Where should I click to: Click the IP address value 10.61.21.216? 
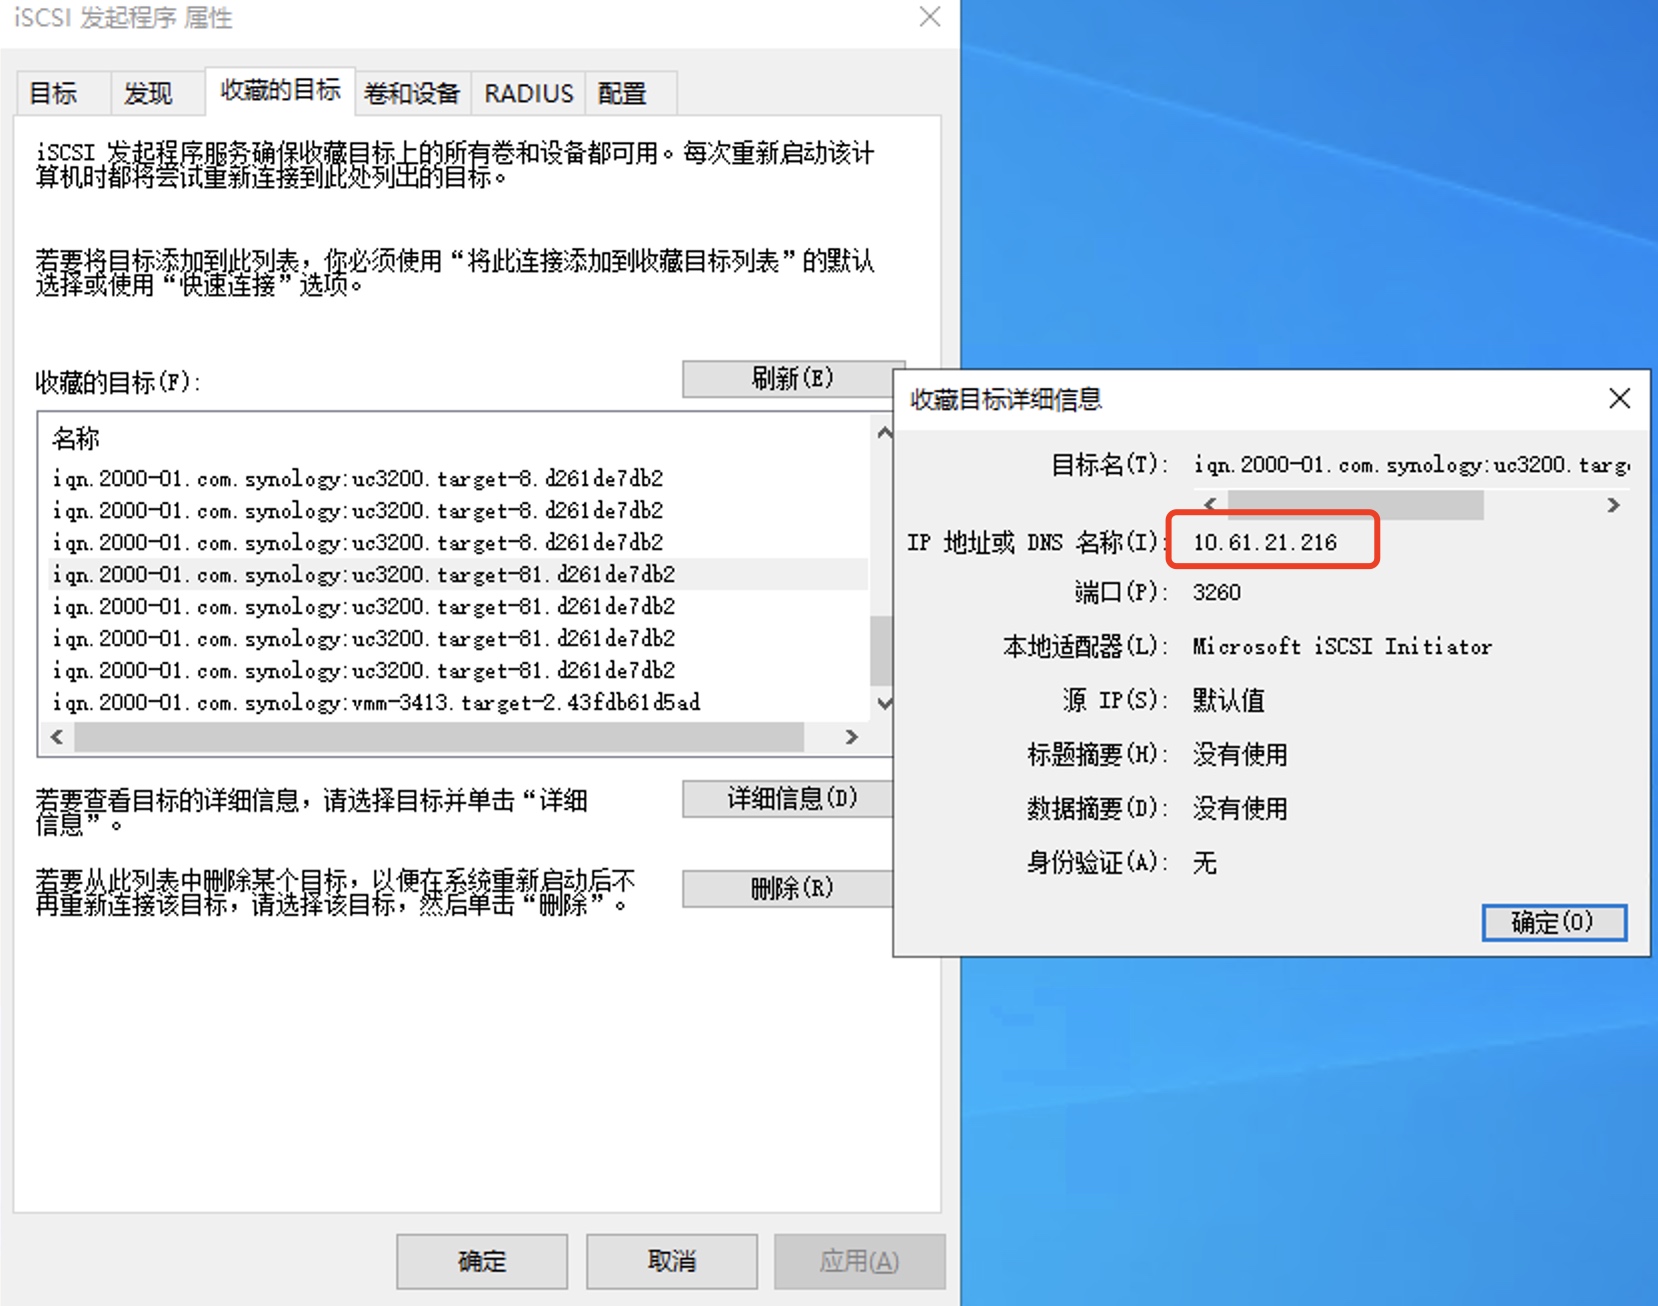click(1265, 542)
